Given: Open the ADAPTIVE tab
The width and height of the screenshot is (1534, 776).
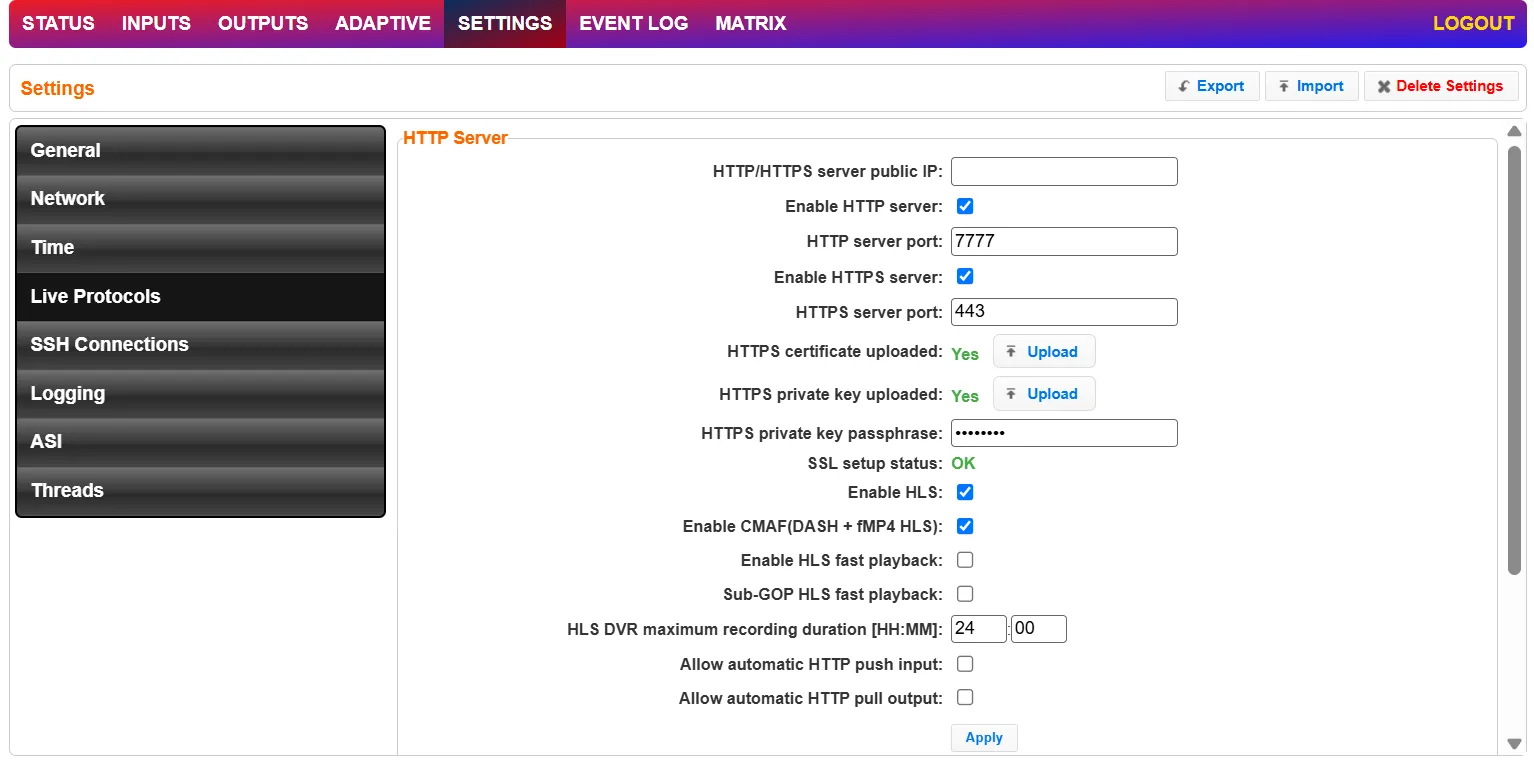Looking at the screenshot, I should (383, 23).
